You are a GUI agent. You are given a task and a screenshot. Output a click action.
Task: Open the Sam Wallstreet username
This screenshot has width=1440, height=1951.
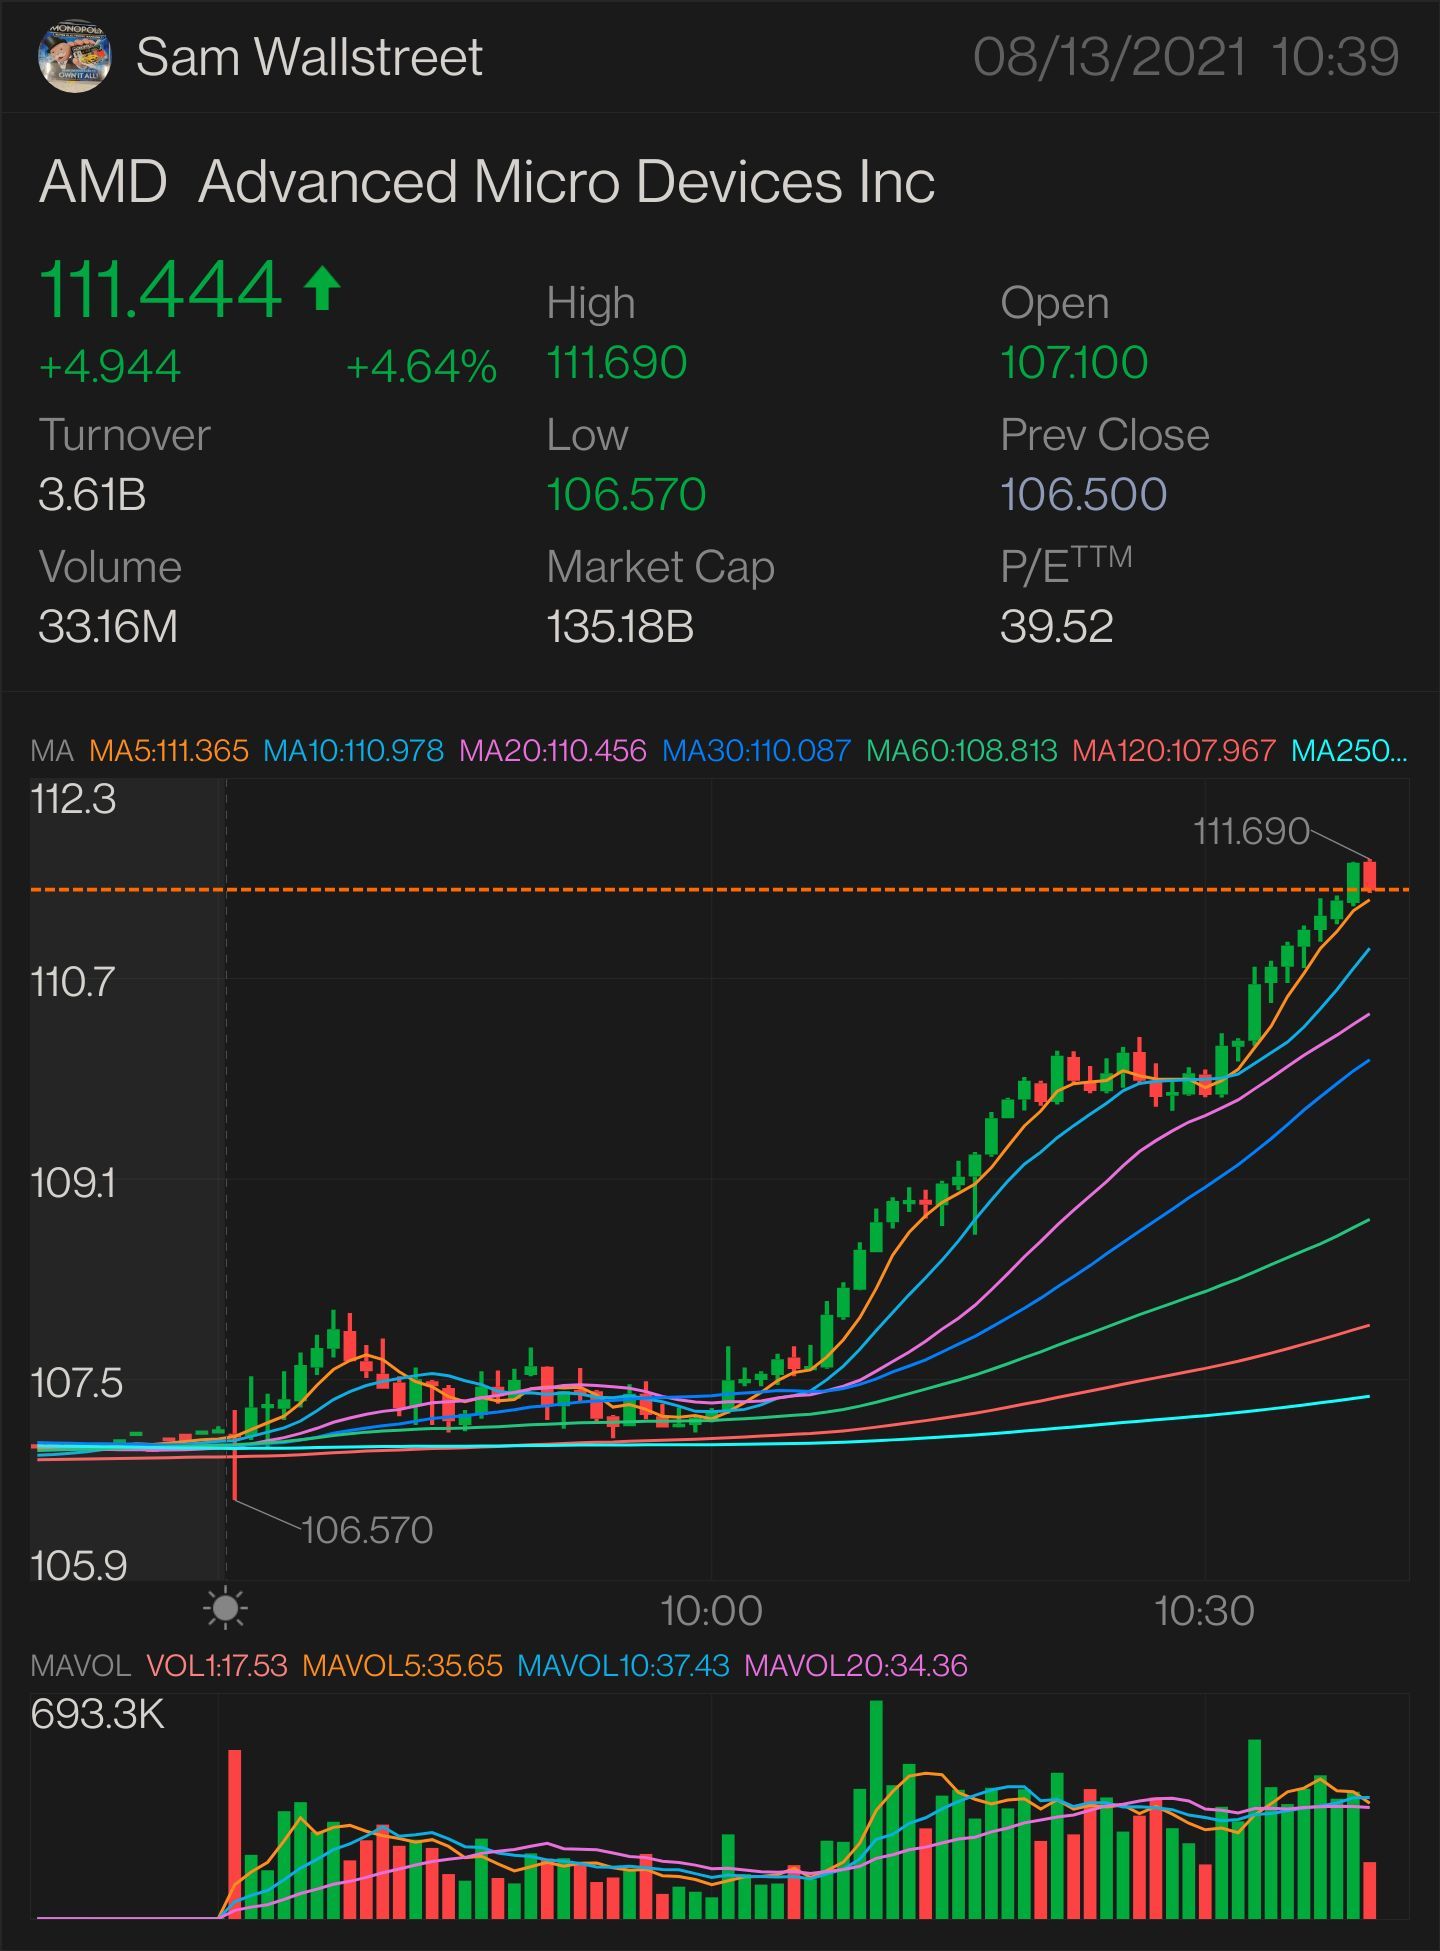(309, 57)
